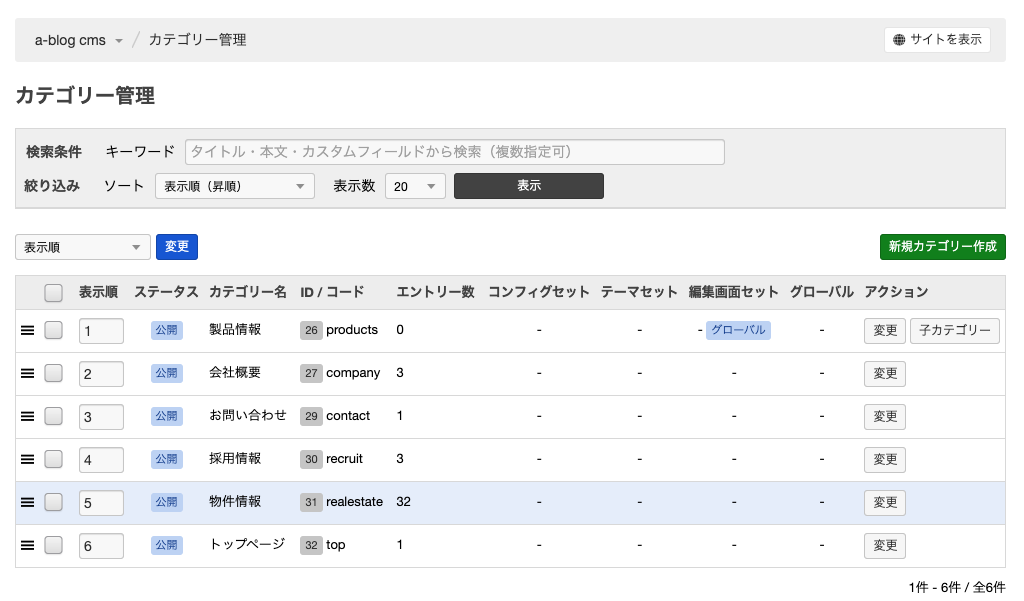Open the 表示順 bulk action dropdown
This screenshot has width=1024, height=601.
pos(83,247)
